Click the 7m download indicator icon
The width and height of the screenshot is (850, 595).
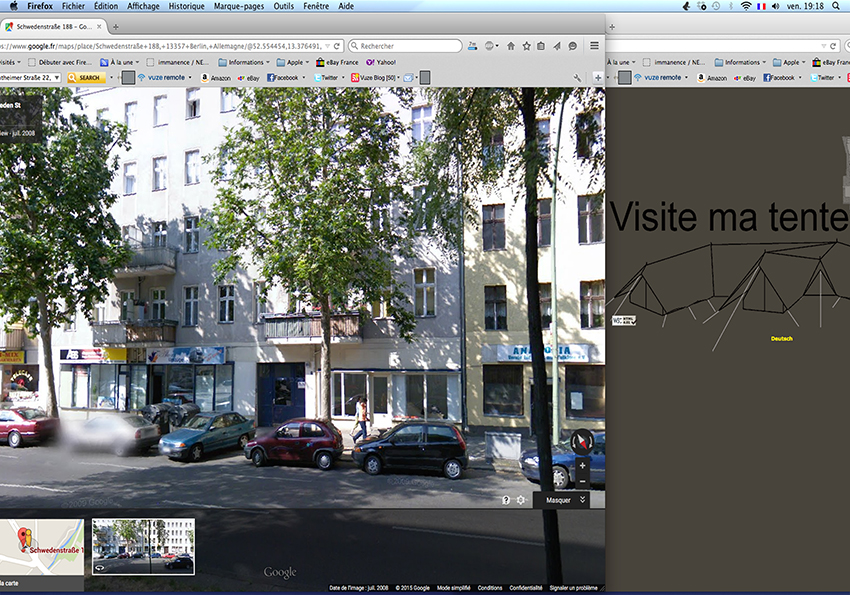(x=473, y=46)
